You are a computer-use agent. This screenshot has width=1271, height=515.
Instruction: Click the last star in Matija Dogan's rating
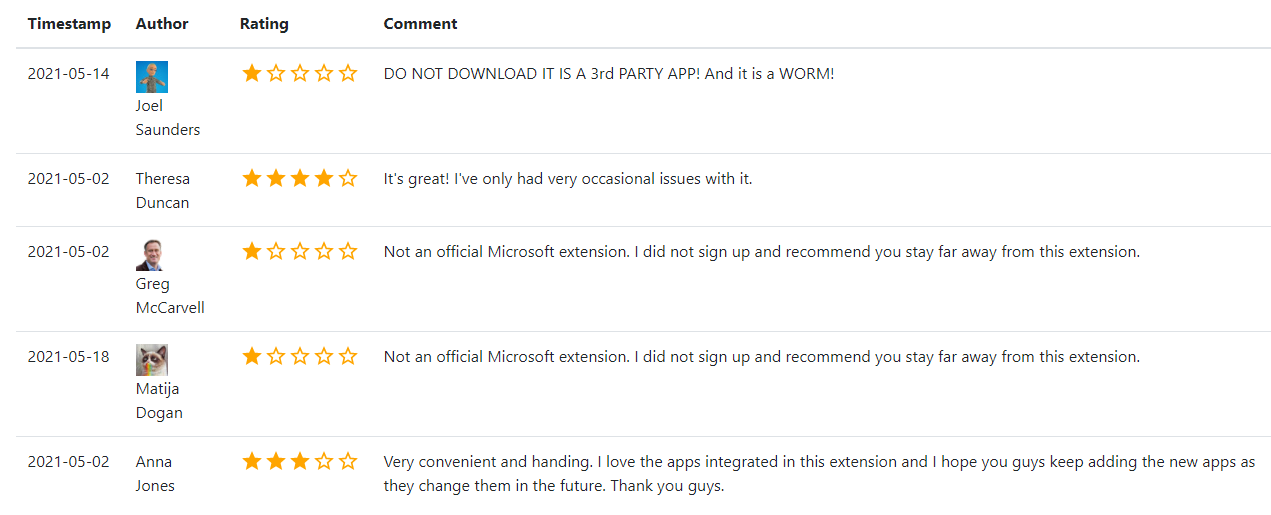point(348,356)
